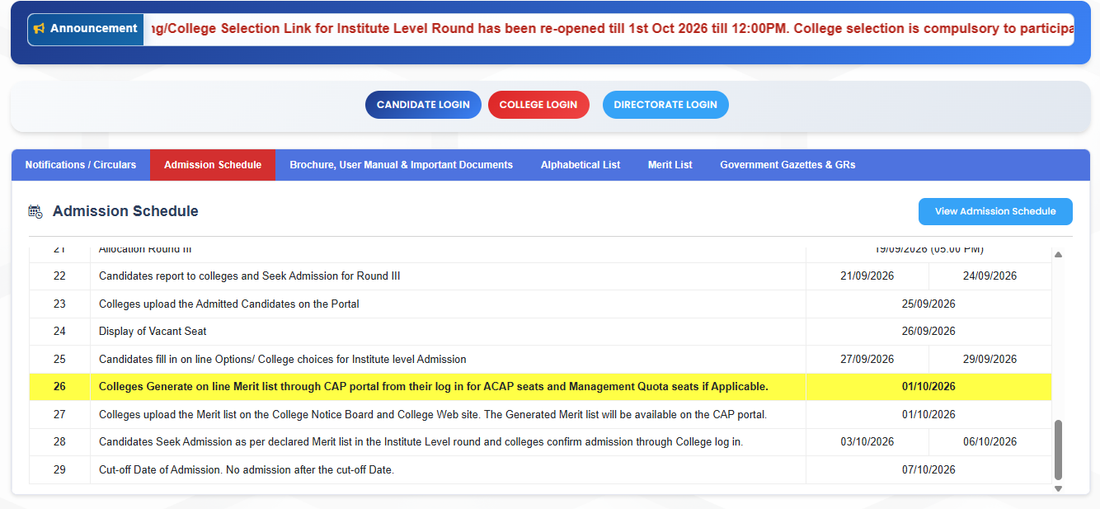Click serial number 22 cell
1100x509 pixels.
click(60, 276)
